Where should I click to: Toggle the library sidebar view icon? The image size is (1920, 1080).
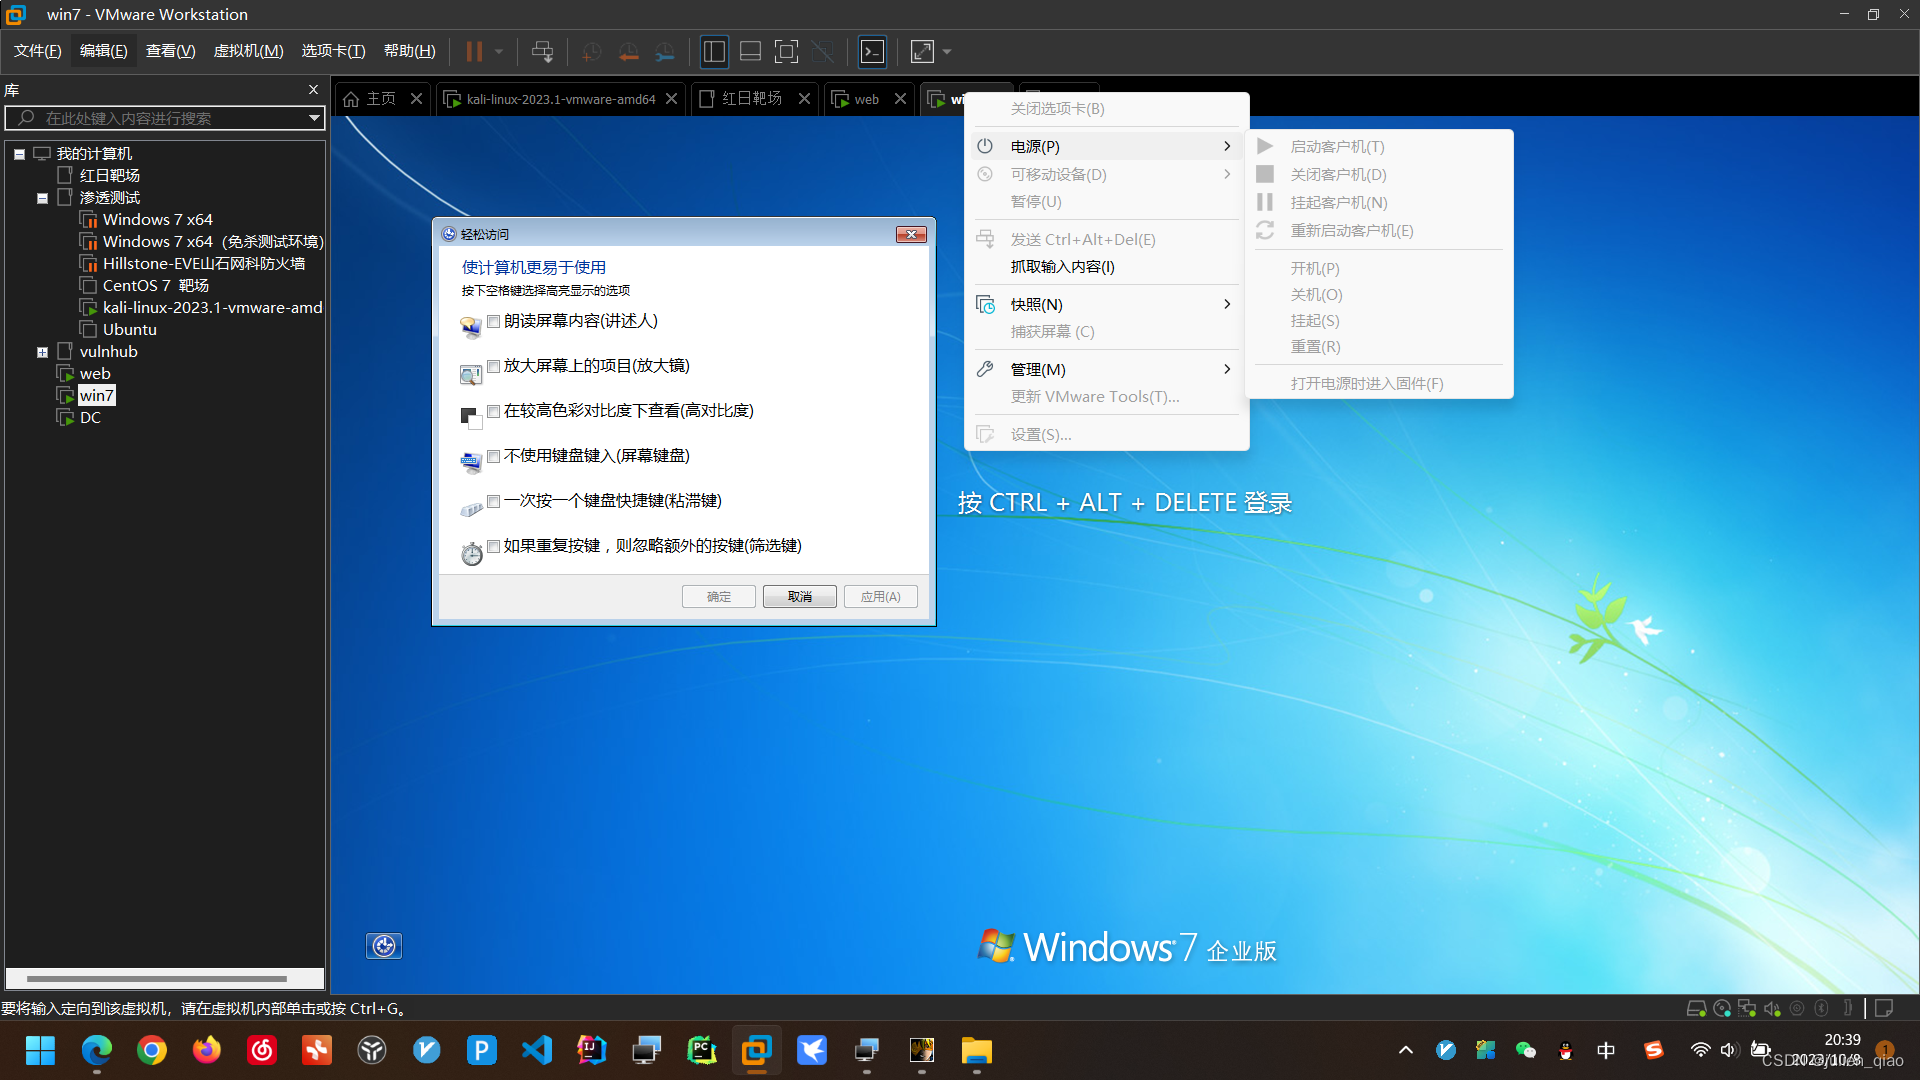click(x=714, y=51)
